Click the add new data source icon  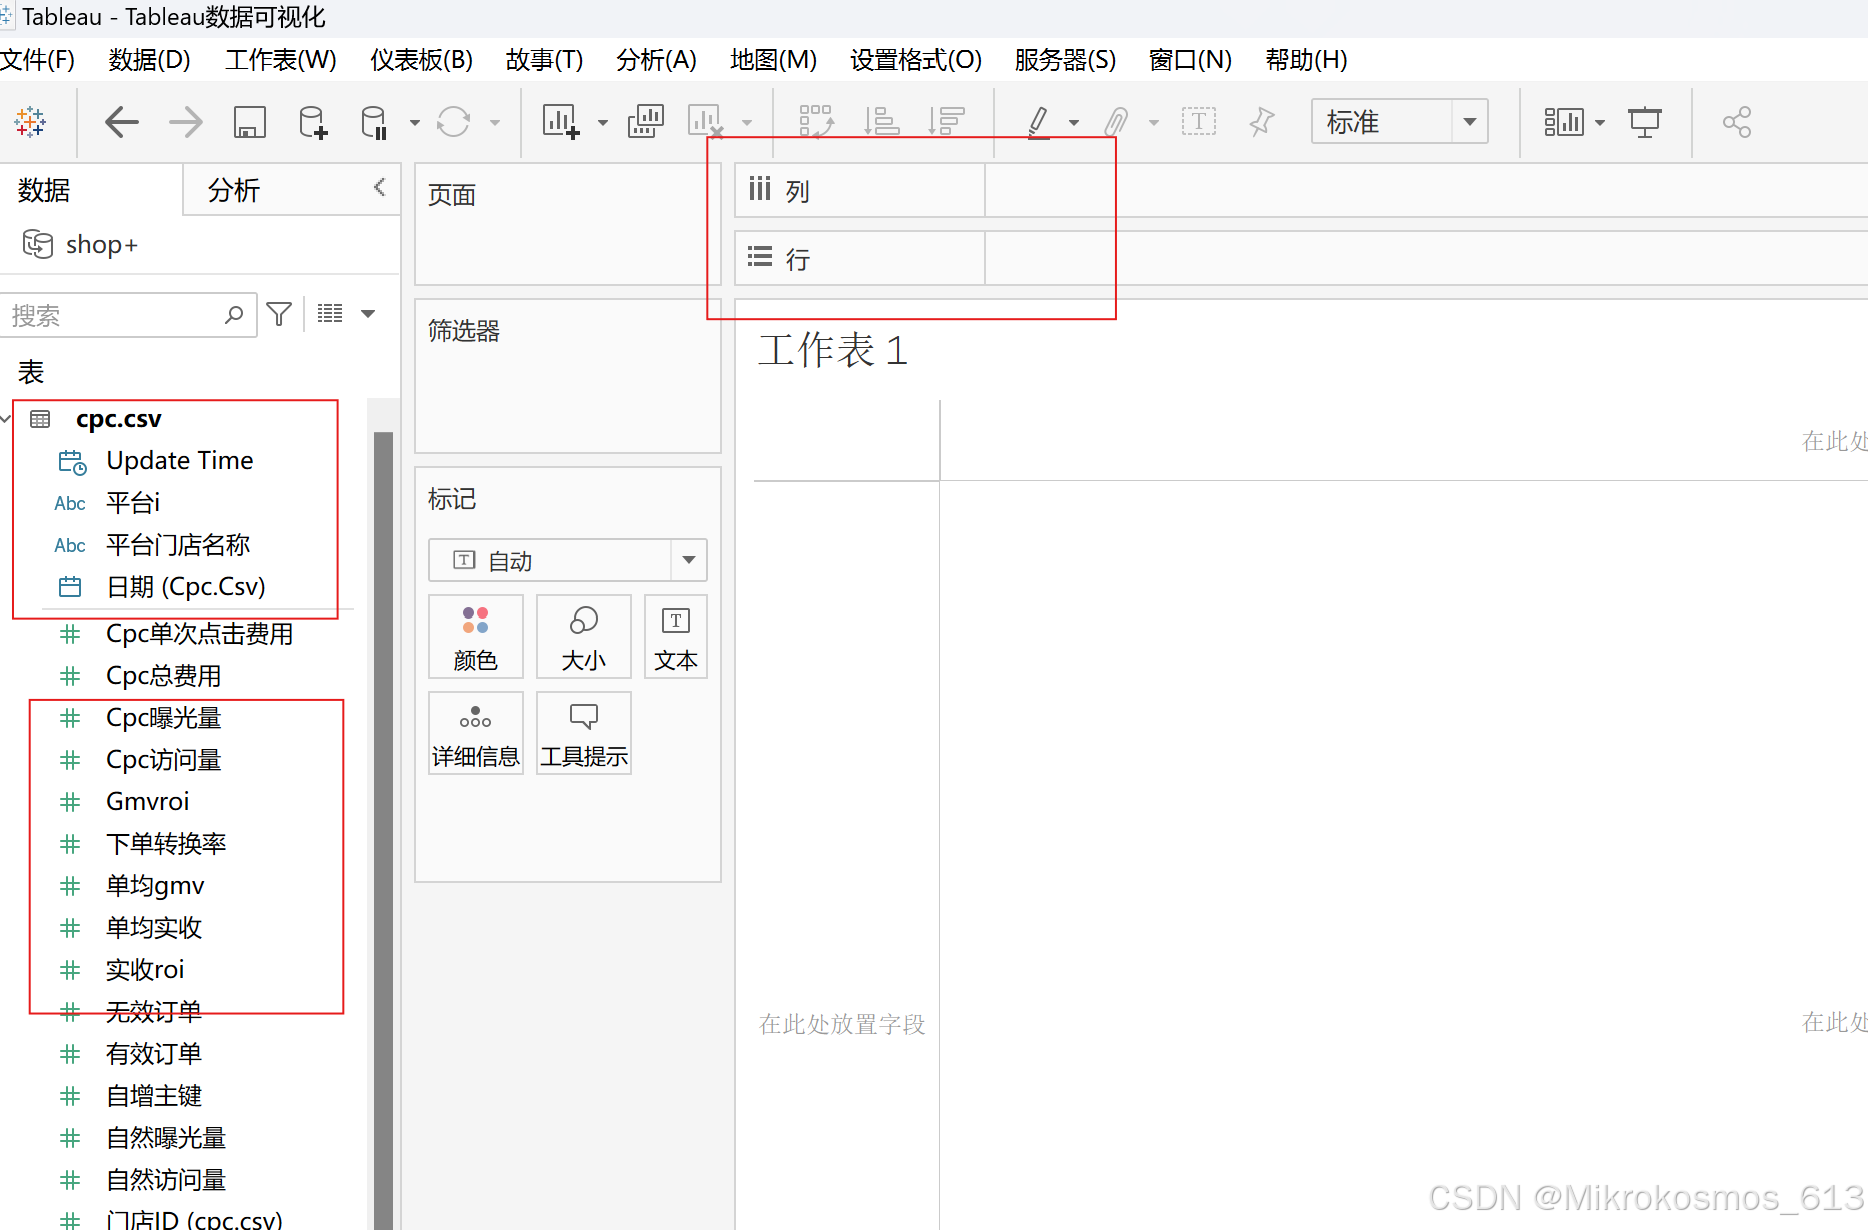pyautogui.click(x=313, y=122)
